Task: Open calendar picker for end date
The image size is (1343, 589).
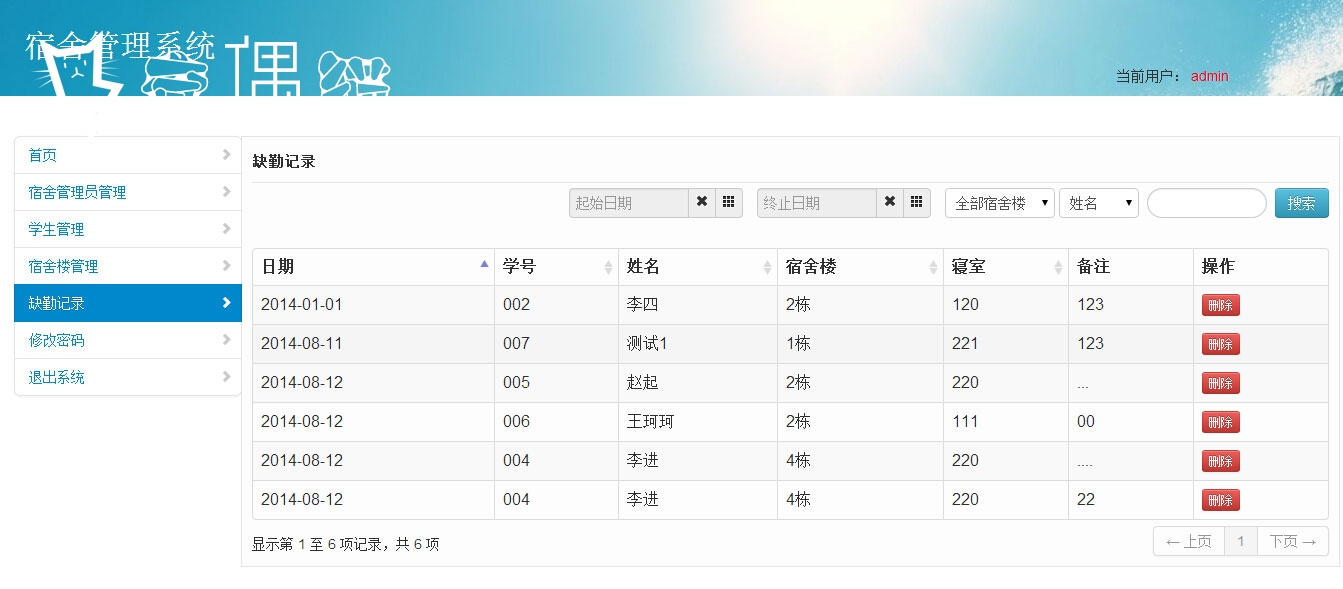Action: pyautogui.click(x=917, y=203)
